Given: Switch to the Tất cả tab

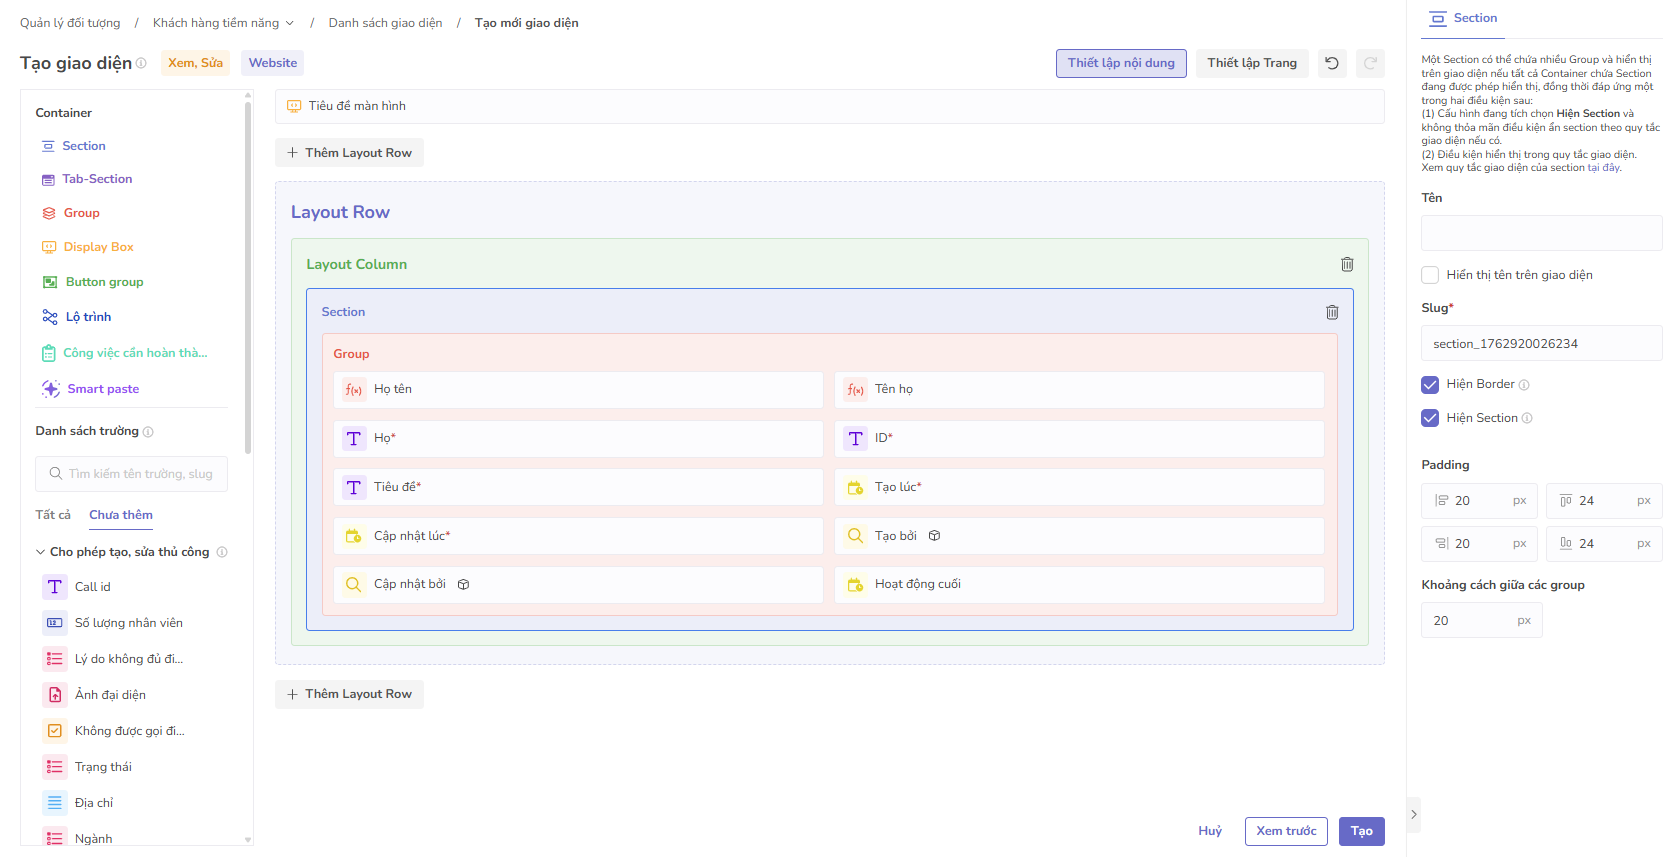Looking at the screenshot, I should (53, 515).
